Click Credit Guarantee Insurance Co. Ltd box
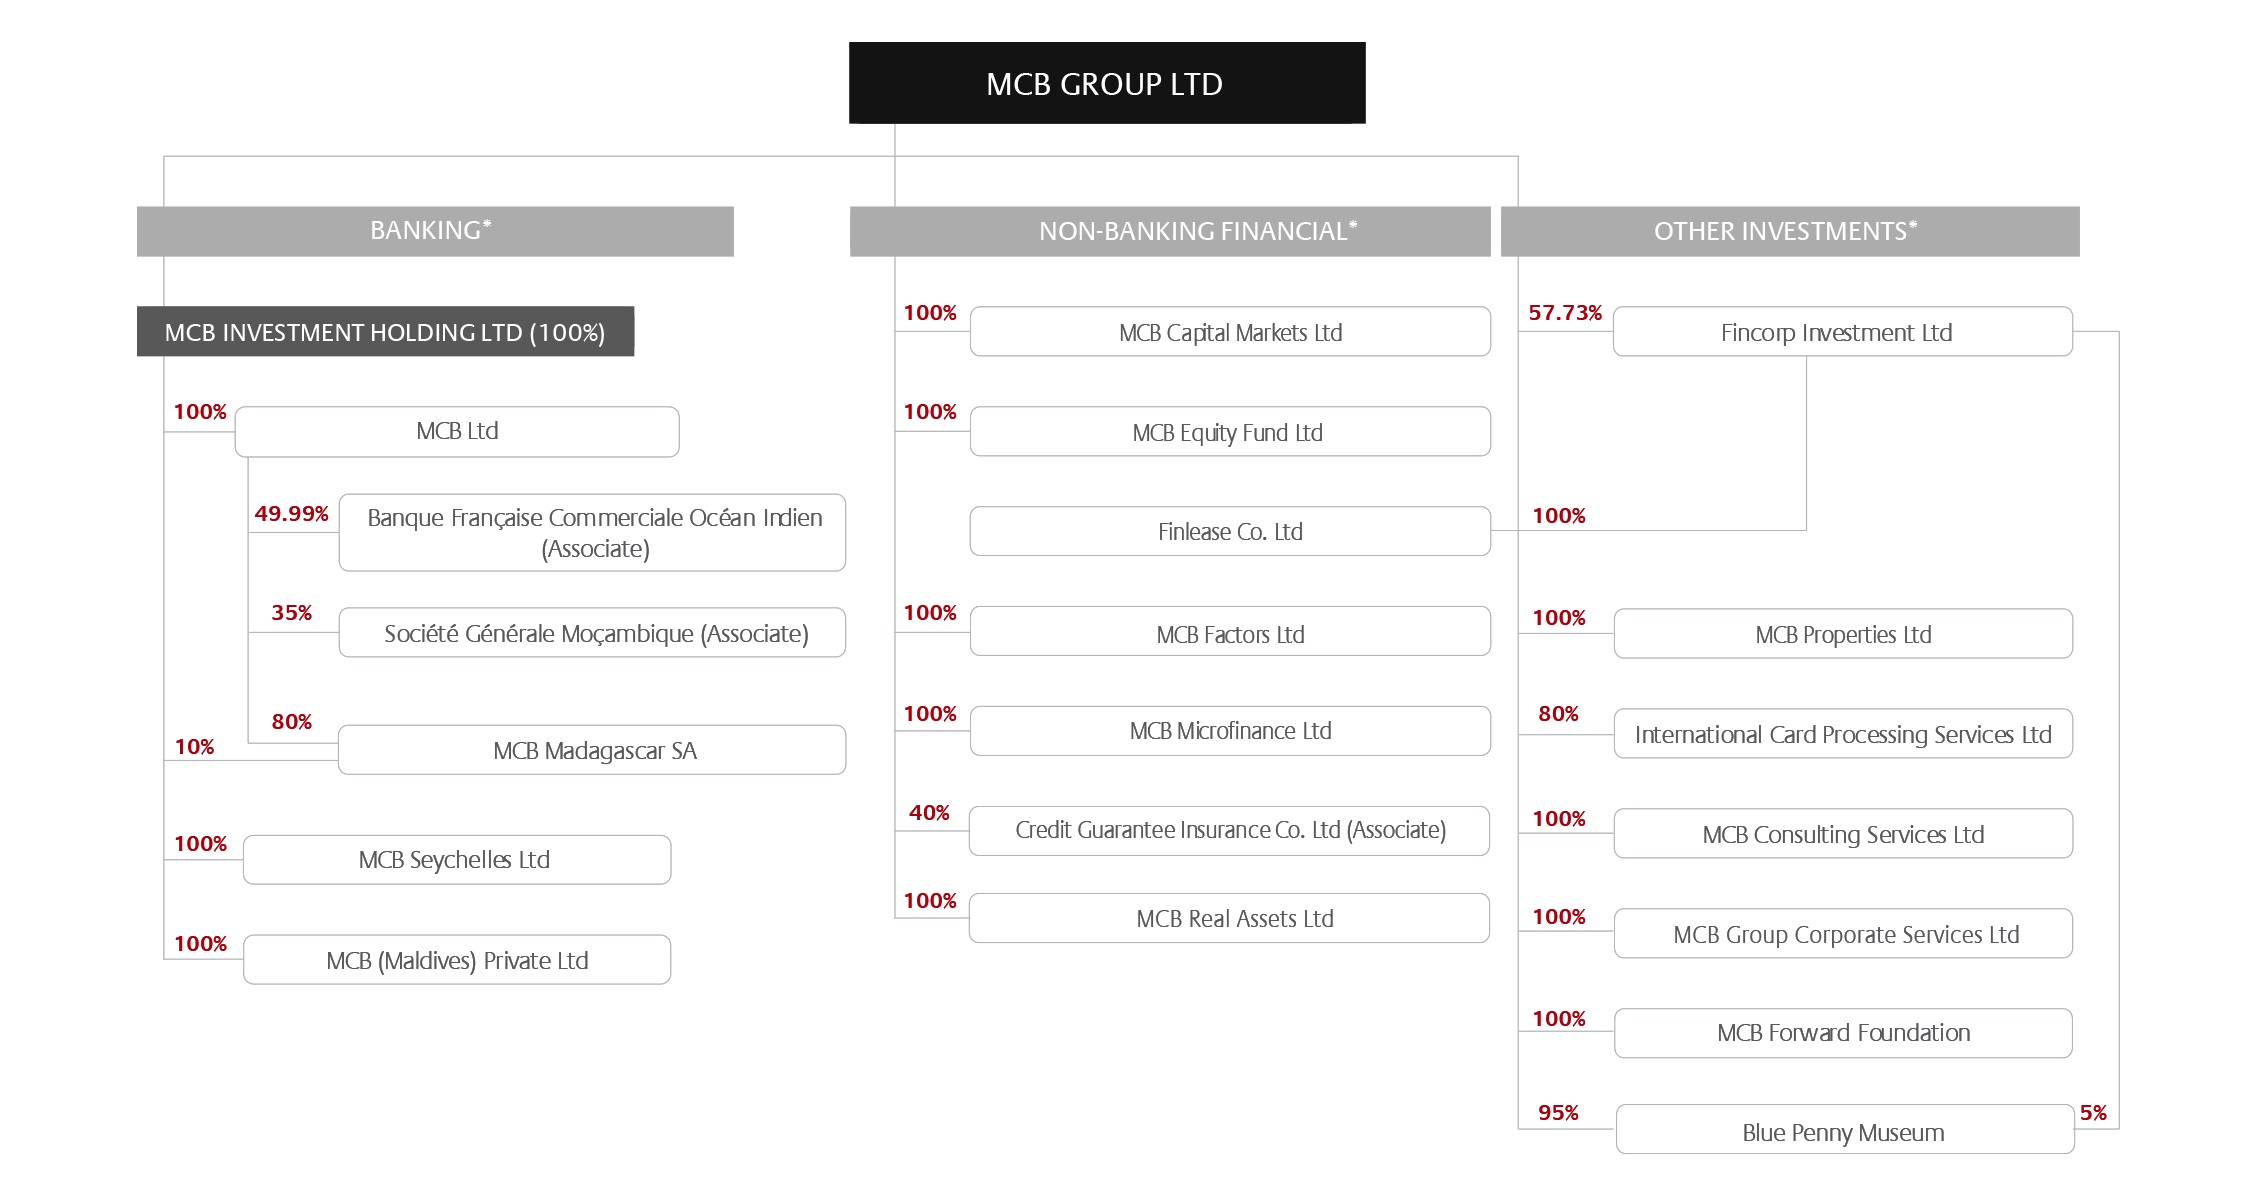This screenshot has width=2257, height=1195. point(1229,830)
